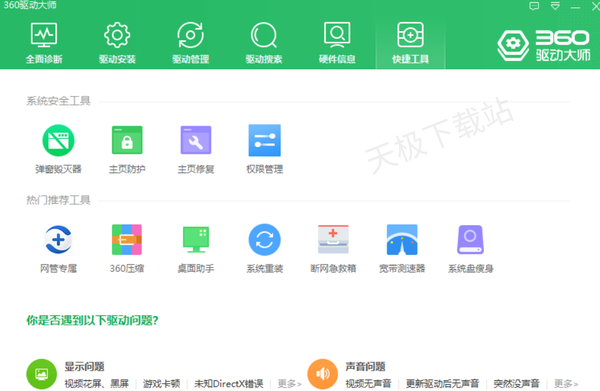
Task: Click the 360驱动大师 logo
Action: (x=544, y=46)
